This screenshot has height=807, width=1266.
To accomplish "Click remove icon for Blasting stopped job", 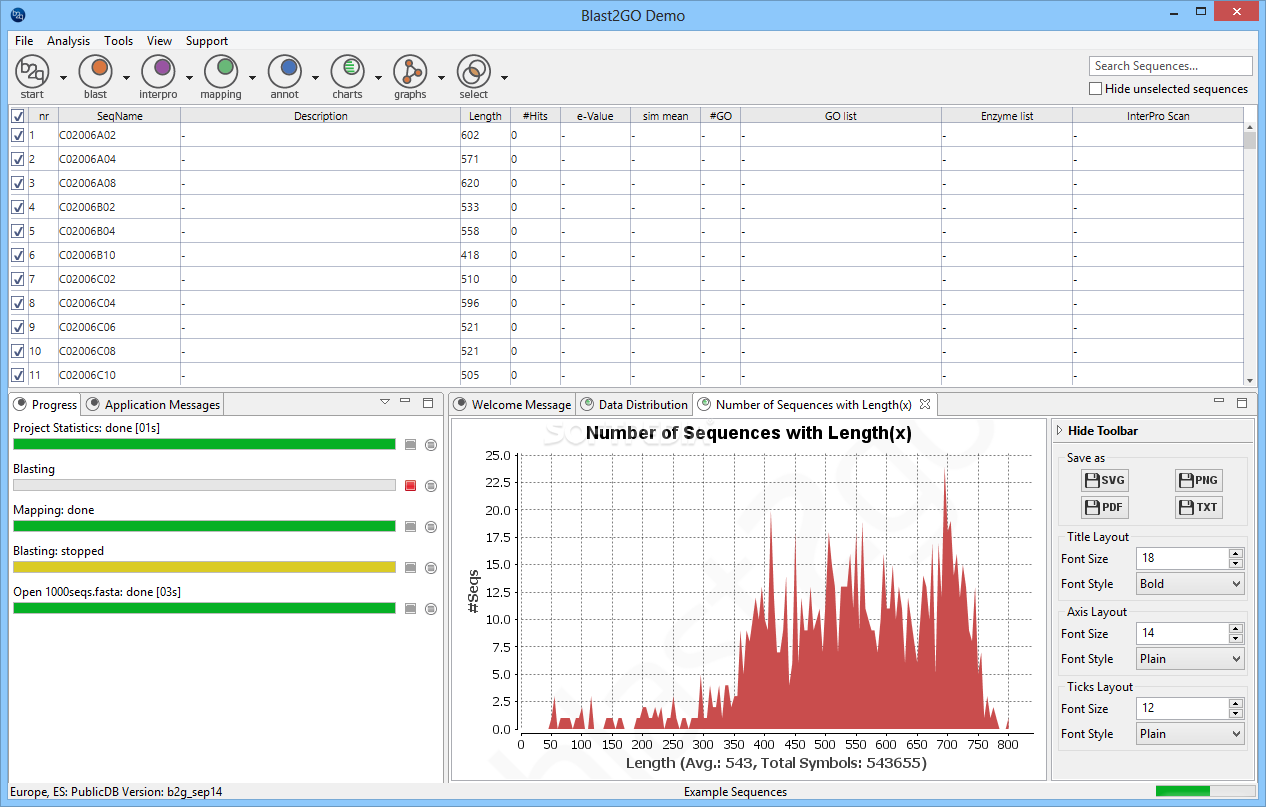I will (431, 568).
